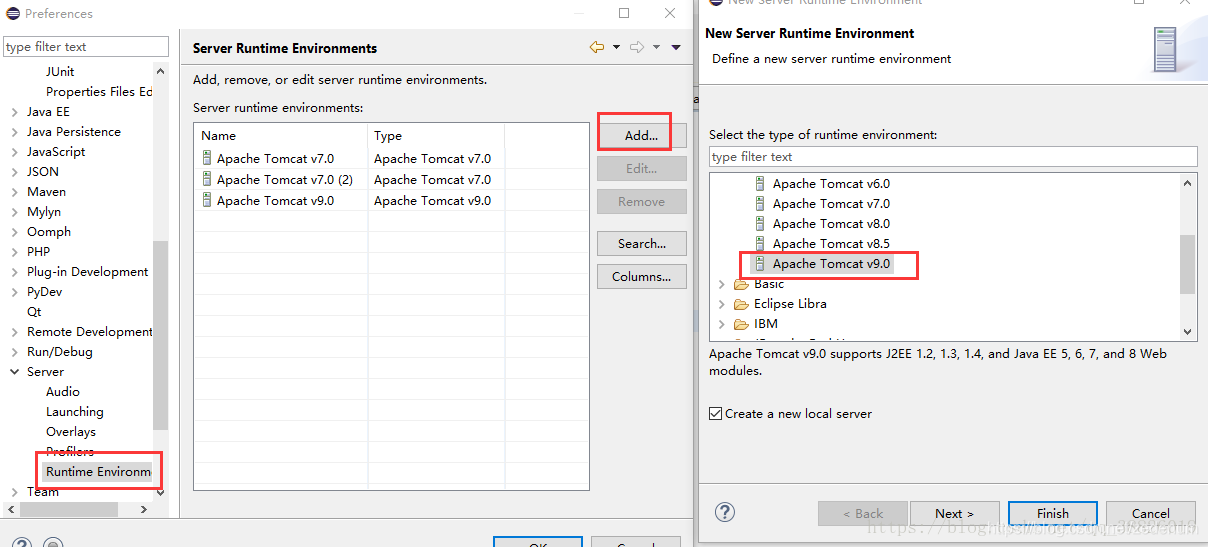Toggle Create a new local server checkbox
1208x547 pixels.
[x=715, y=413]
